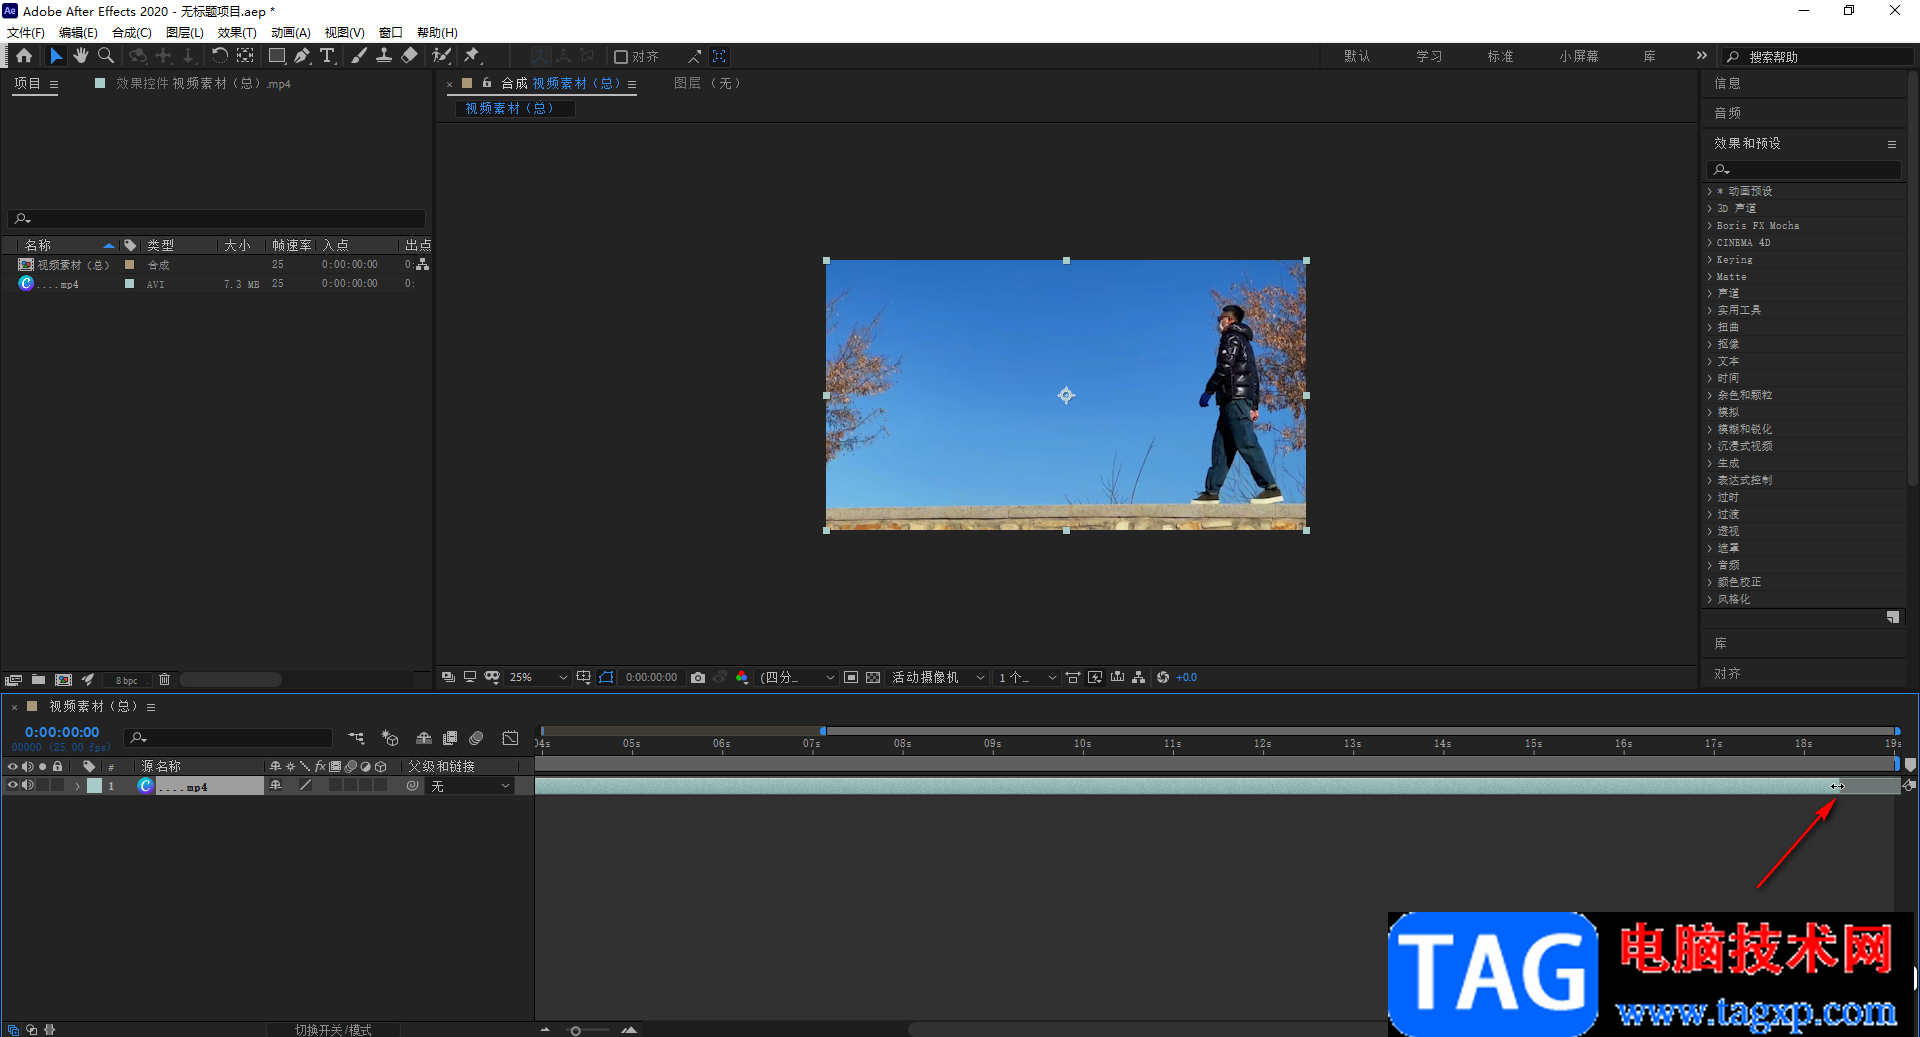Select the Puppet Pin tool
Screen dimensions: 1920x1037
[x=472, y=56]
